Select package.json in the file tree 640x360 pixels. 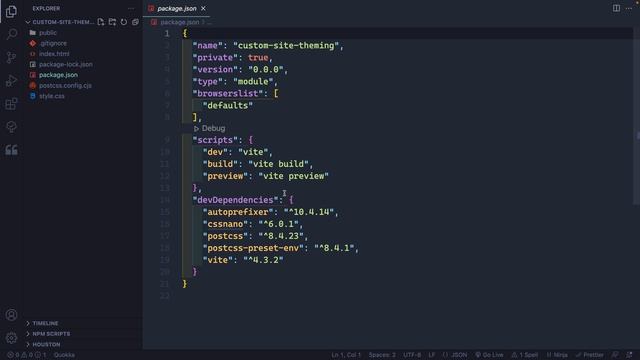58,75
